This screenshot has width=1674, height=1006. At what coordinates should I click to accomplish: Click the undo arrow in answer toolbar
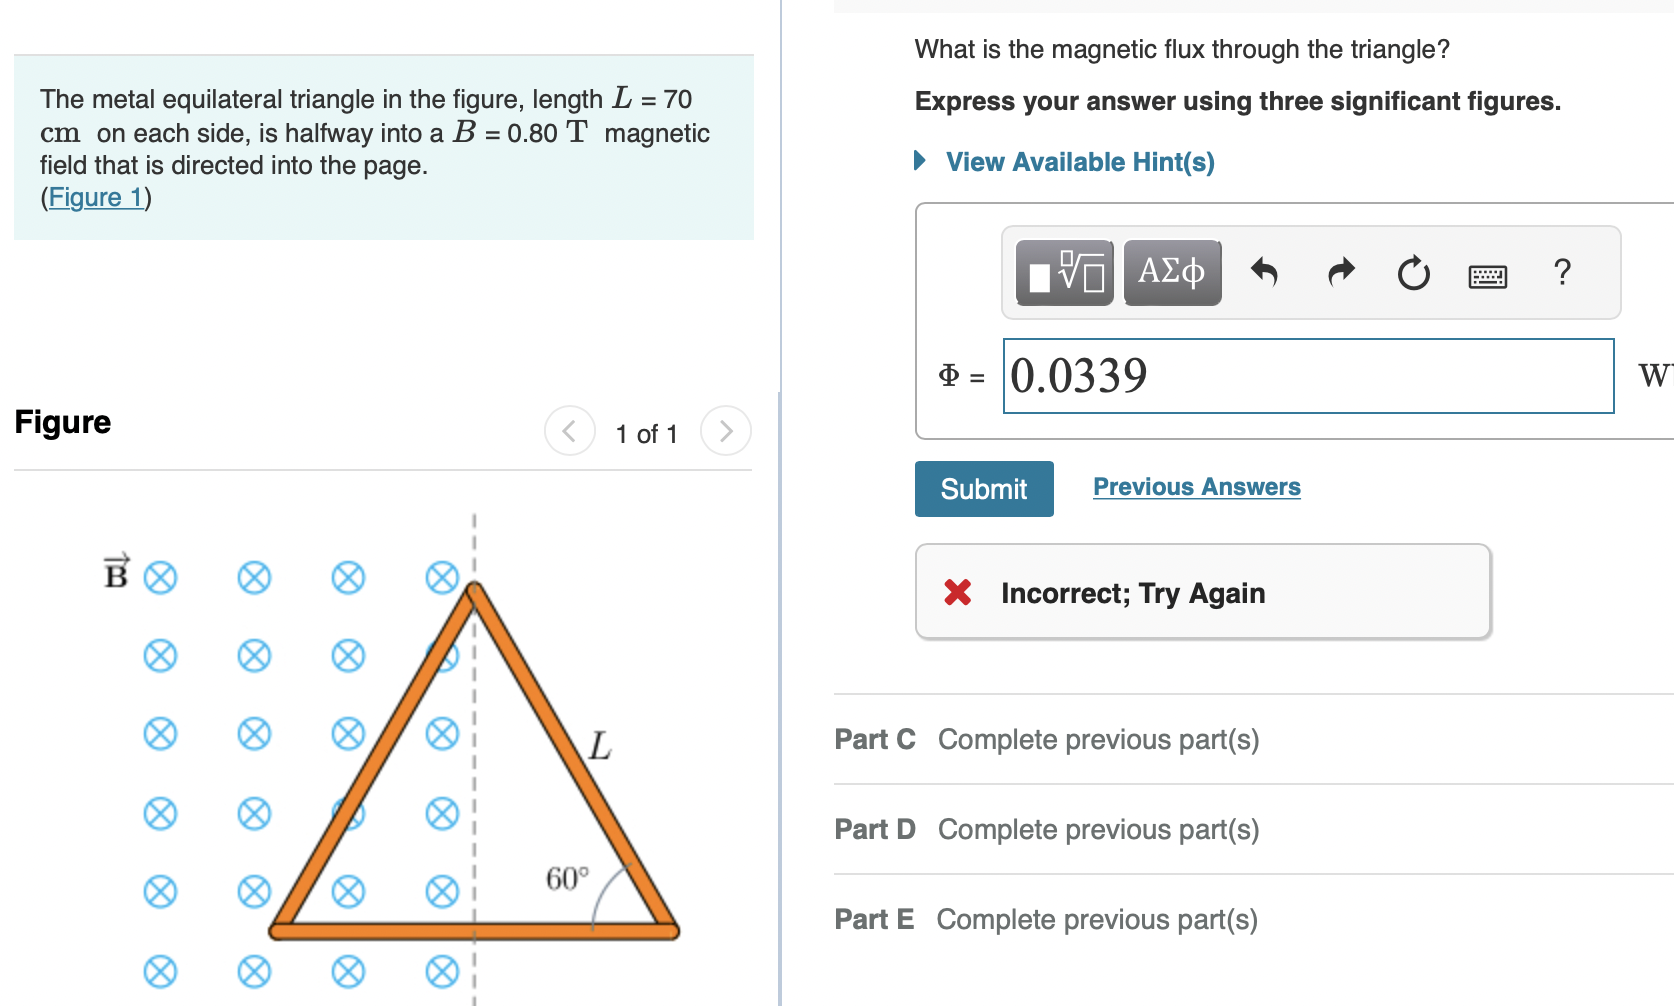(x=1264, y=272)
